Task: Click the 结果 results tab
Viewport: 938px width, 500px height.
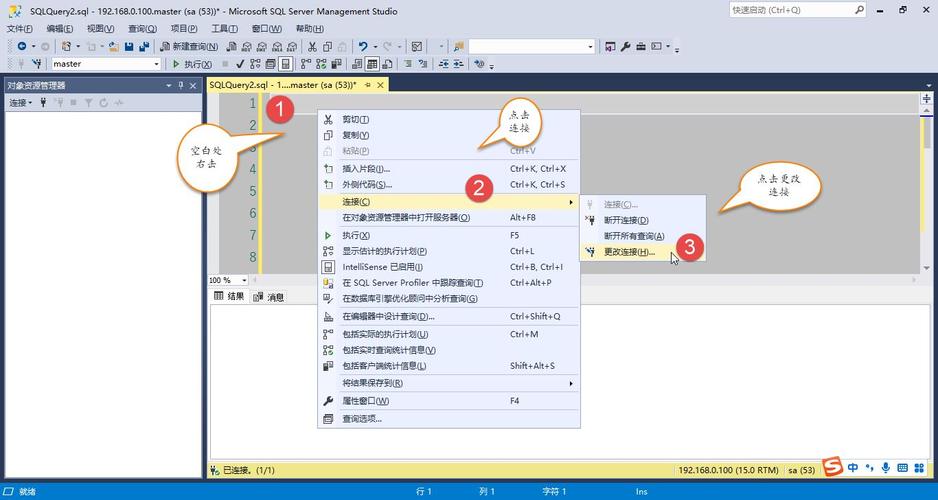Action: [x=229, y=297]
